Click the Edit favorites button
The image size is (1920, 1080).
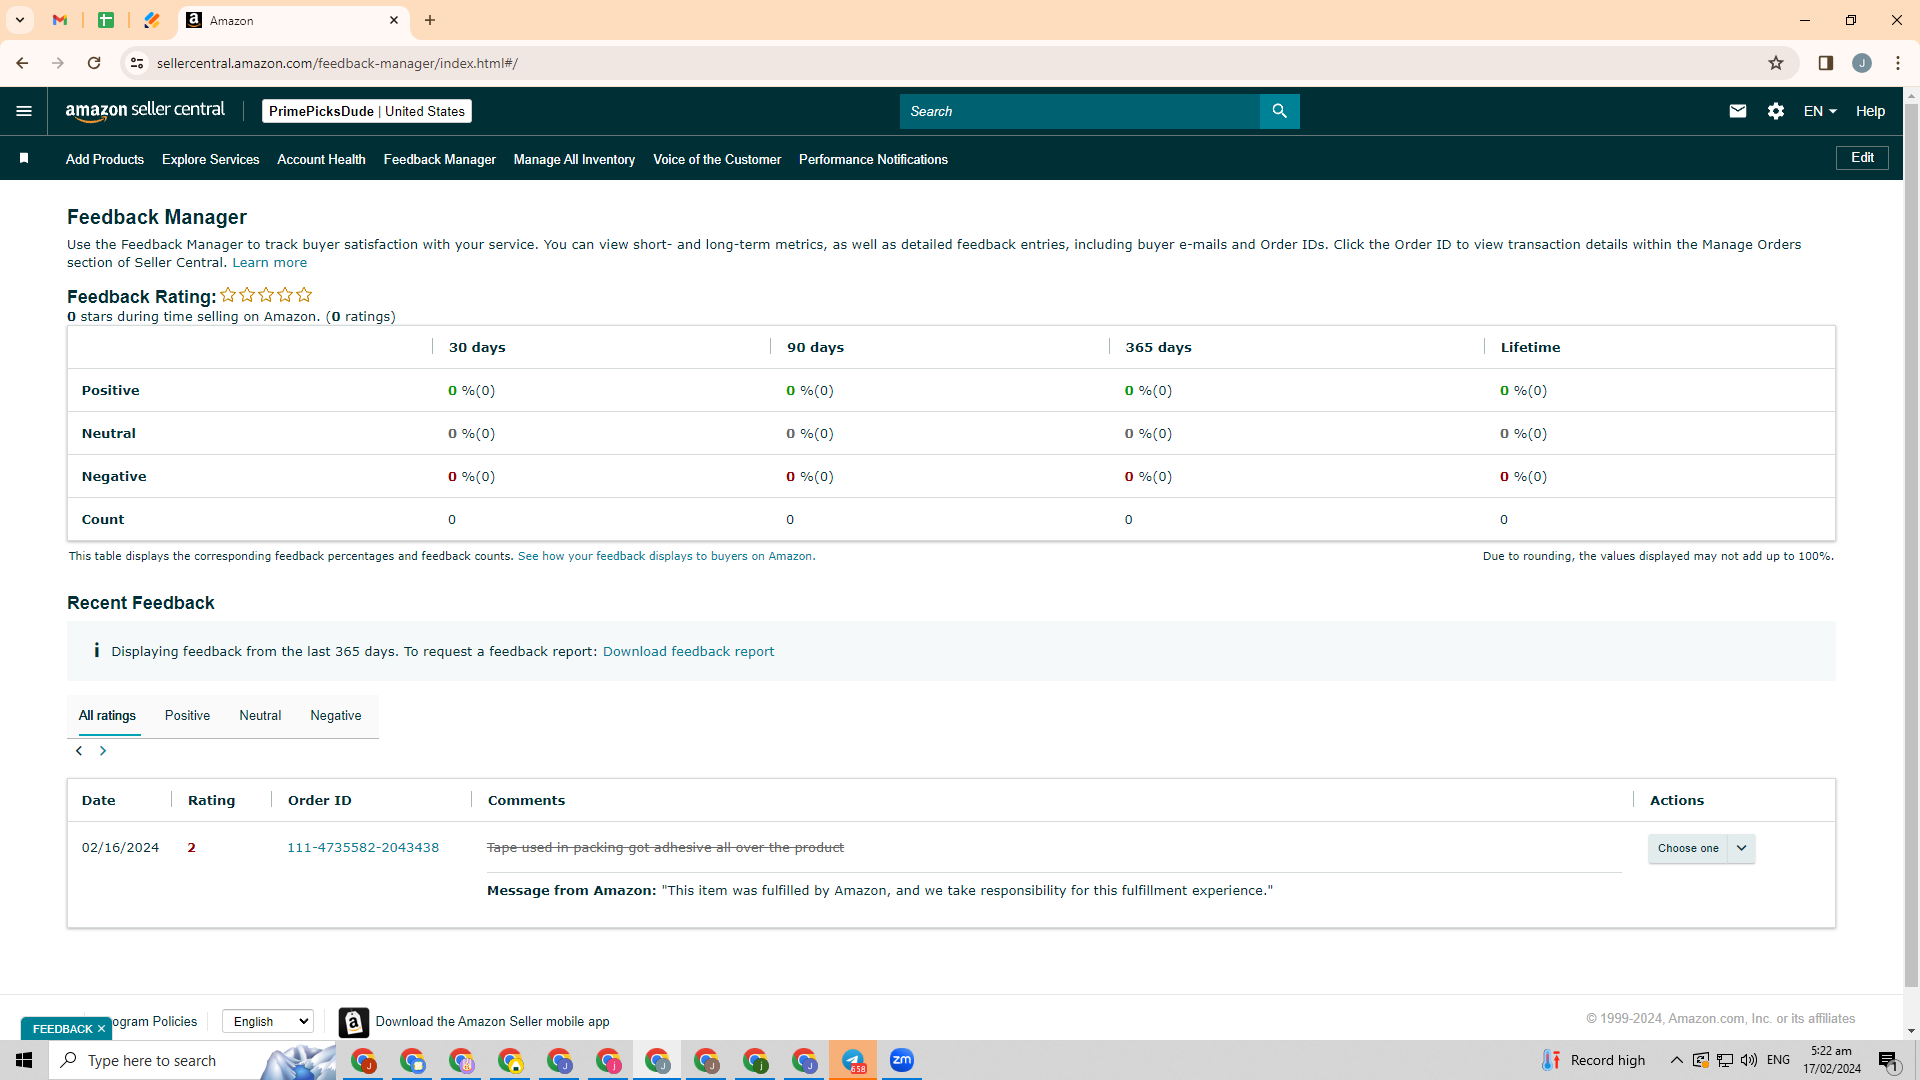[1862, 158]
